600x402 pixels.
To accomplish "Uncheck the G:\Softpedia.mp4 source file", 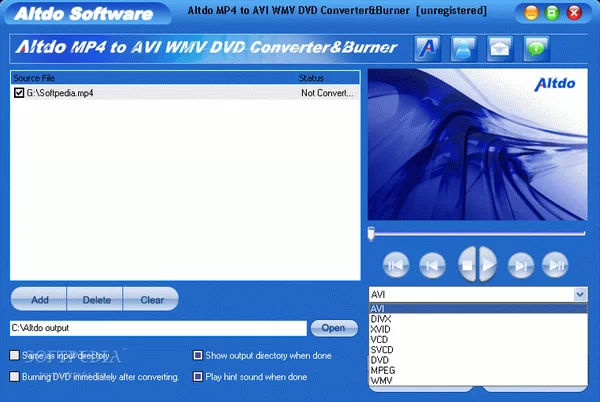I will tap(19, 93).
